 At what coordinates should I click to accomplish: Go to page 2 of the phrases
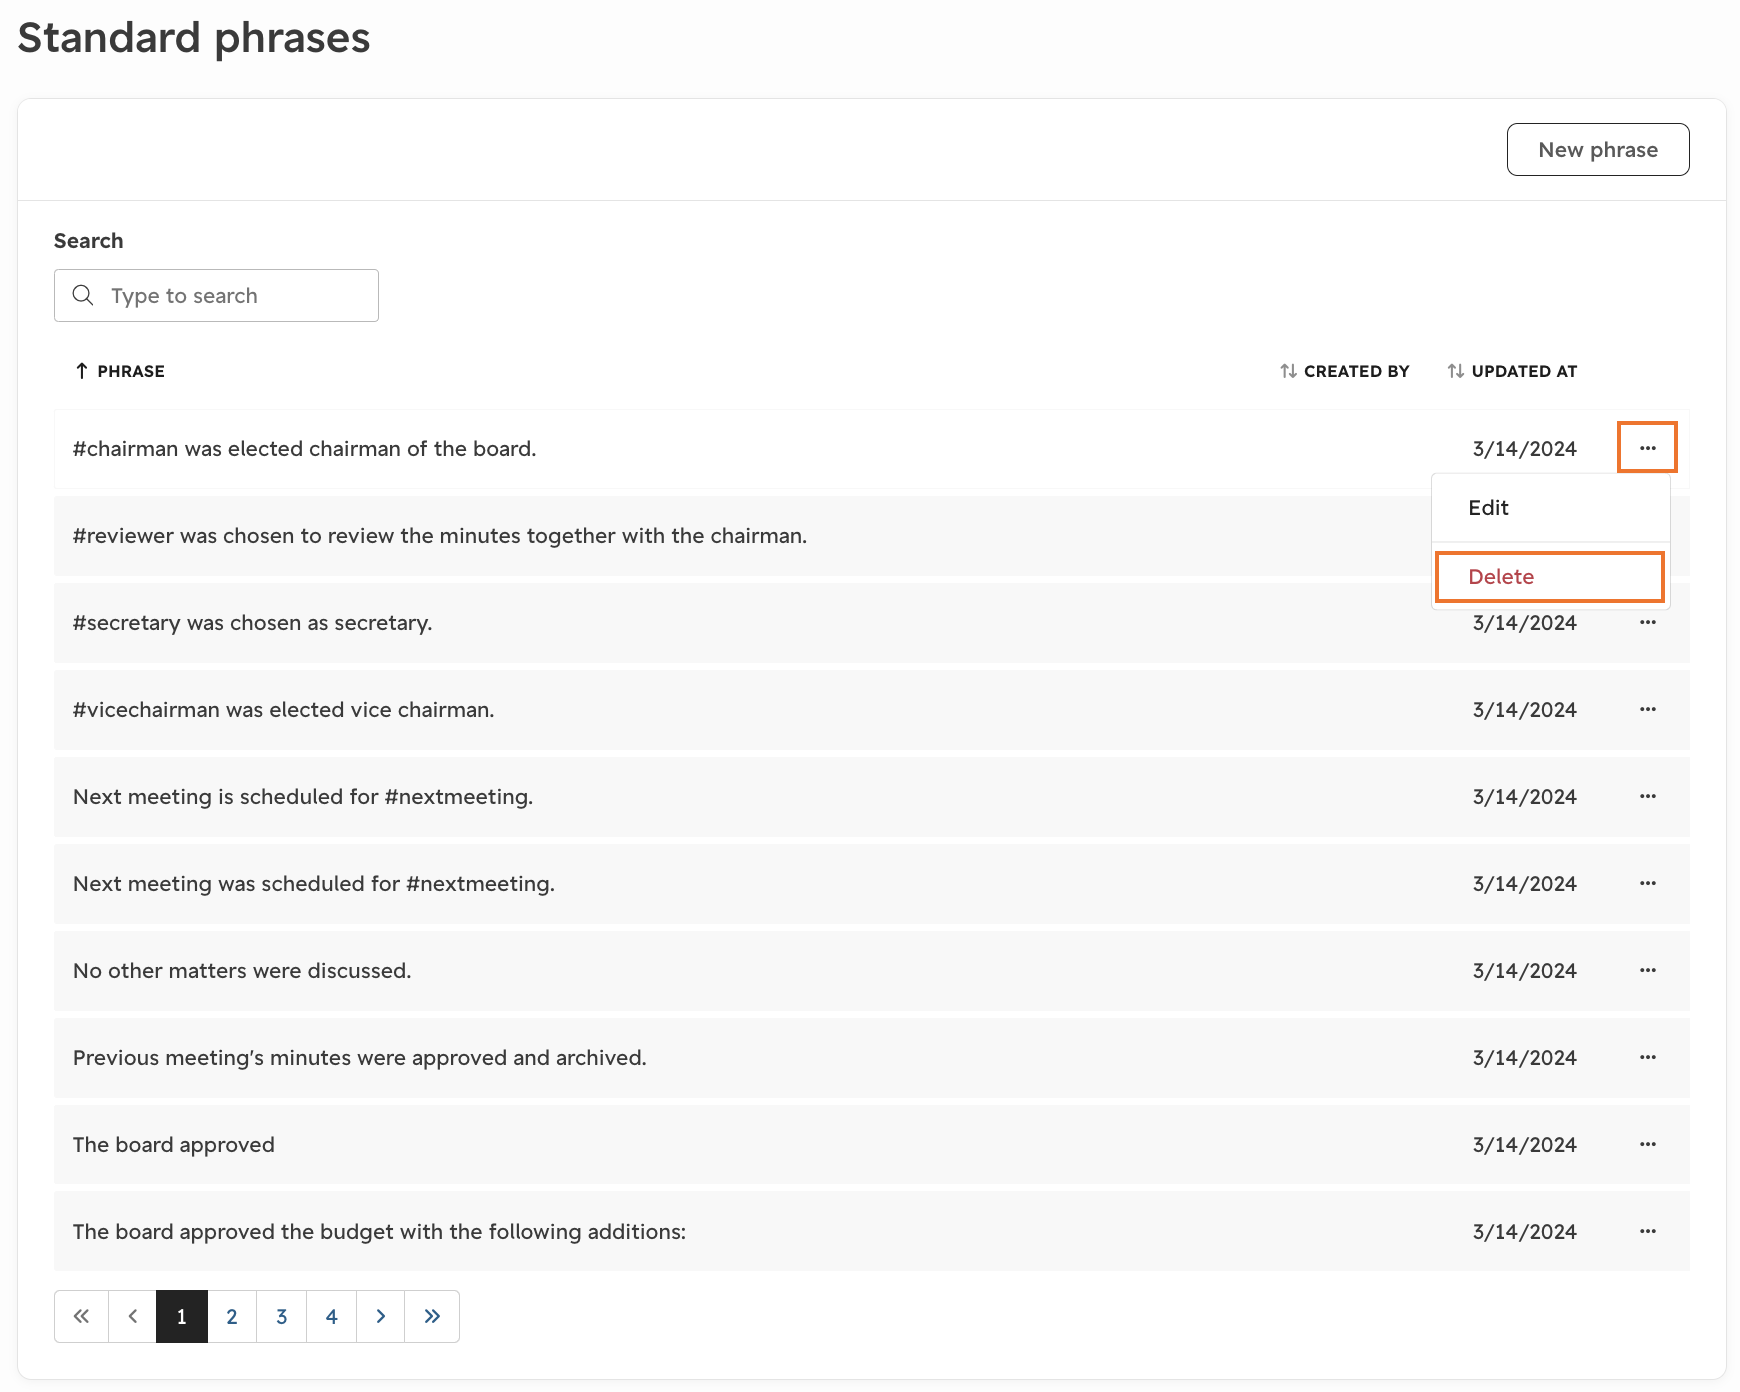[x=232, y=1316]
